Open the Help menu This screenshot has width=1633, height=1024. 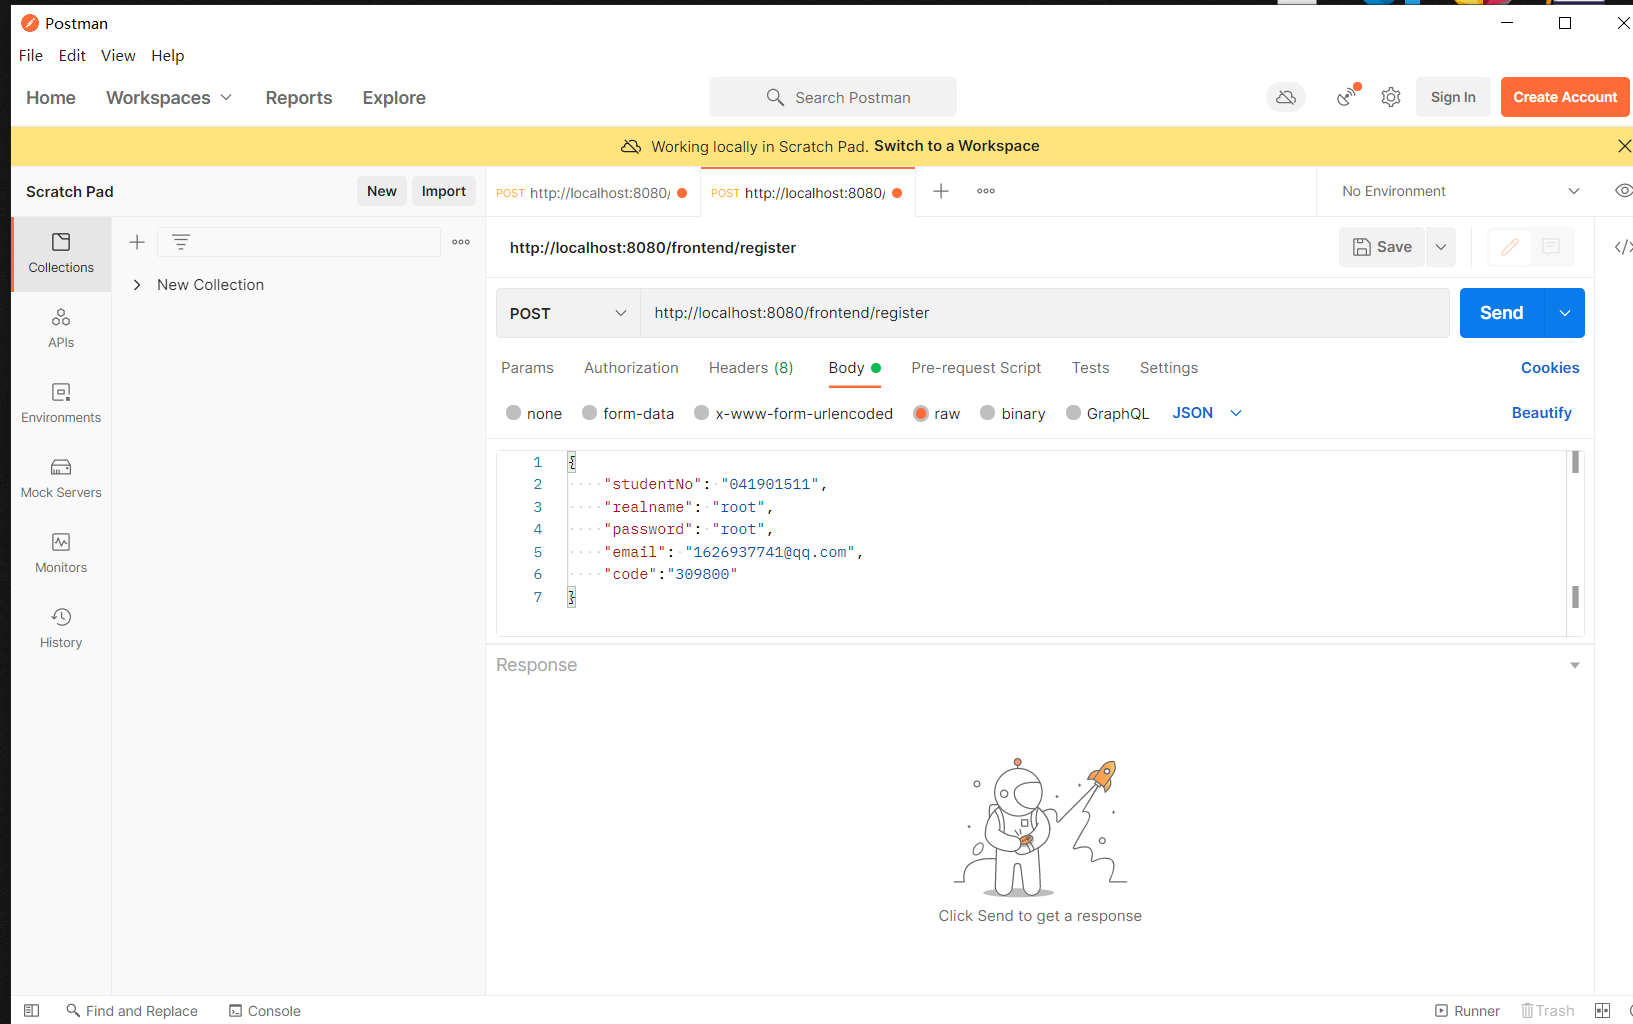pos(168,56)
